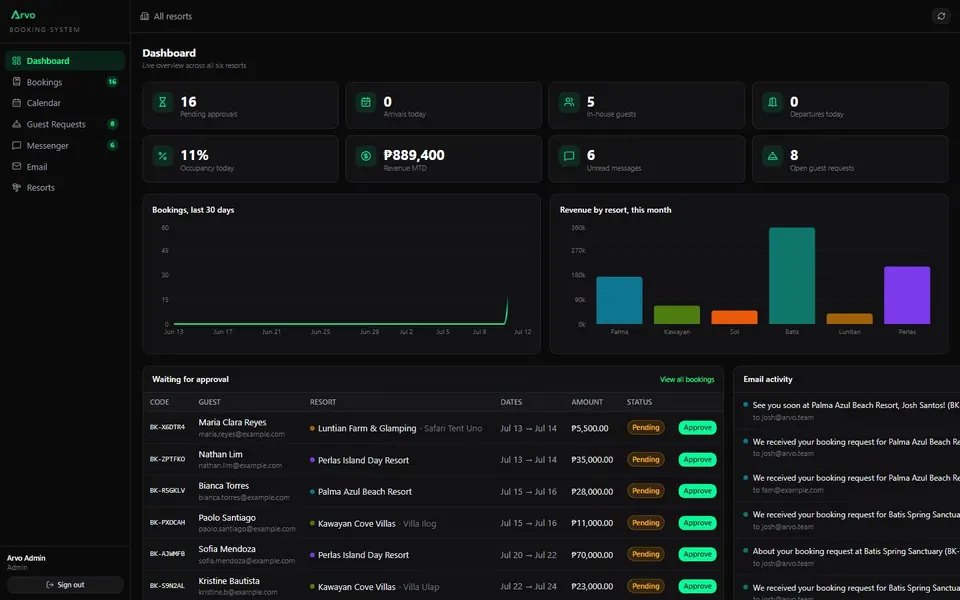Click the Guest Requests count badge 8
Image resolution: width=960 pixels, height=600 pixels.
(112, 124)
